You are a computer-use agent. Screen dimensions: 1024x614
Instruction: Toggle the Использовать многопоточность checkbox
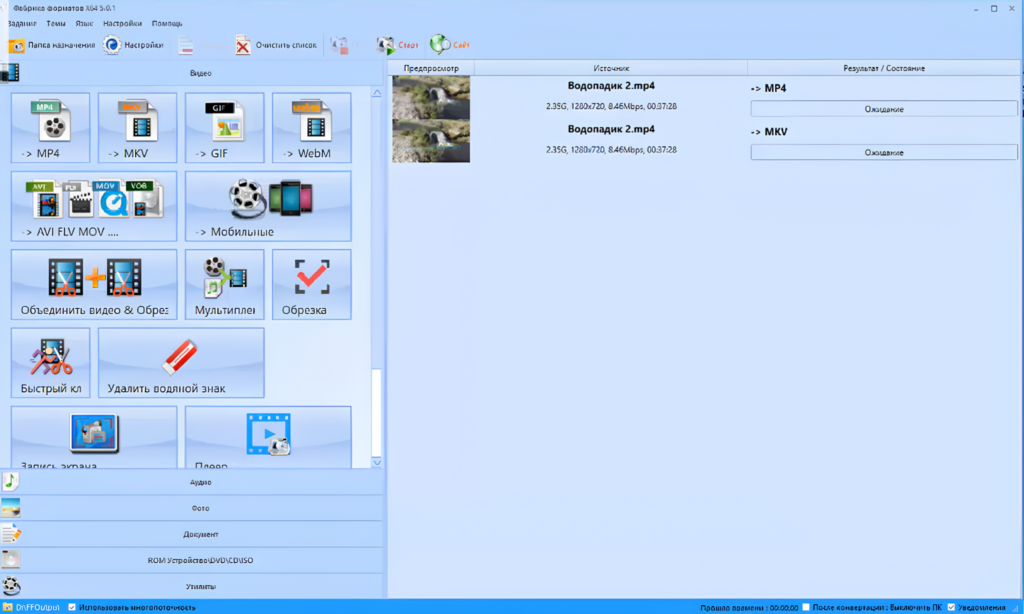(x=72, y=607)
